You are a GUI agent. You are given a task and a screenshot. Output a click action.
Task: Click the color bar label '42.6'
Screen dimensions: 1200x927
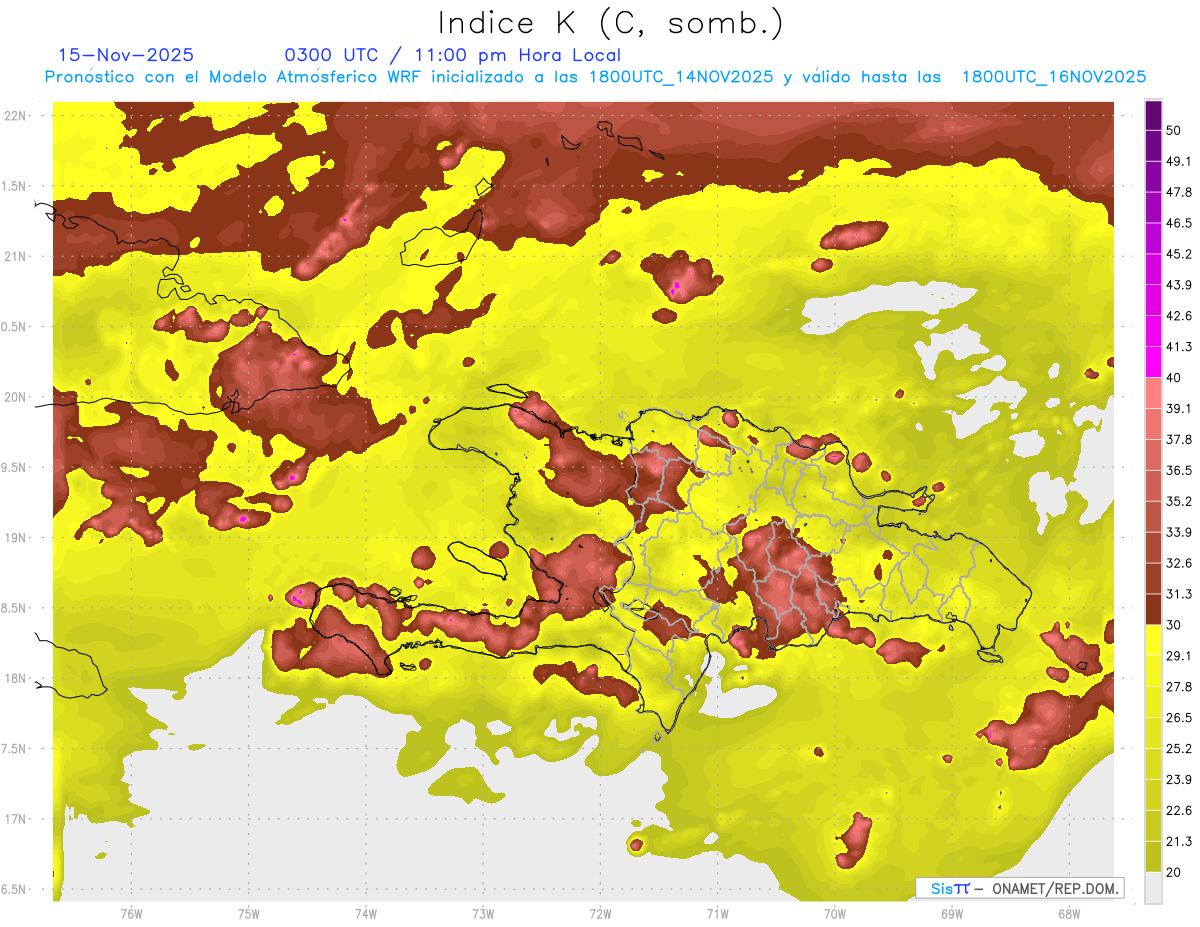click(x=1178, y=316)
